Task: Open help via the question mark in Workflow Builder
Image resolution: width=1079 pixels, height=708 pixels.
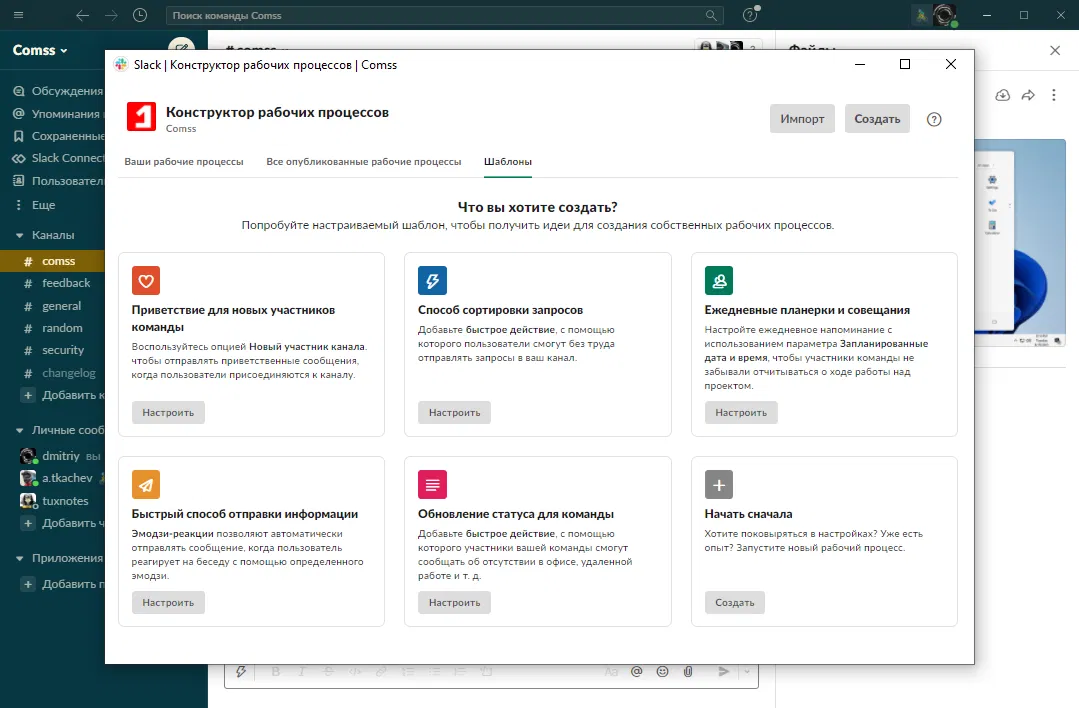Action: coord(934,119)
